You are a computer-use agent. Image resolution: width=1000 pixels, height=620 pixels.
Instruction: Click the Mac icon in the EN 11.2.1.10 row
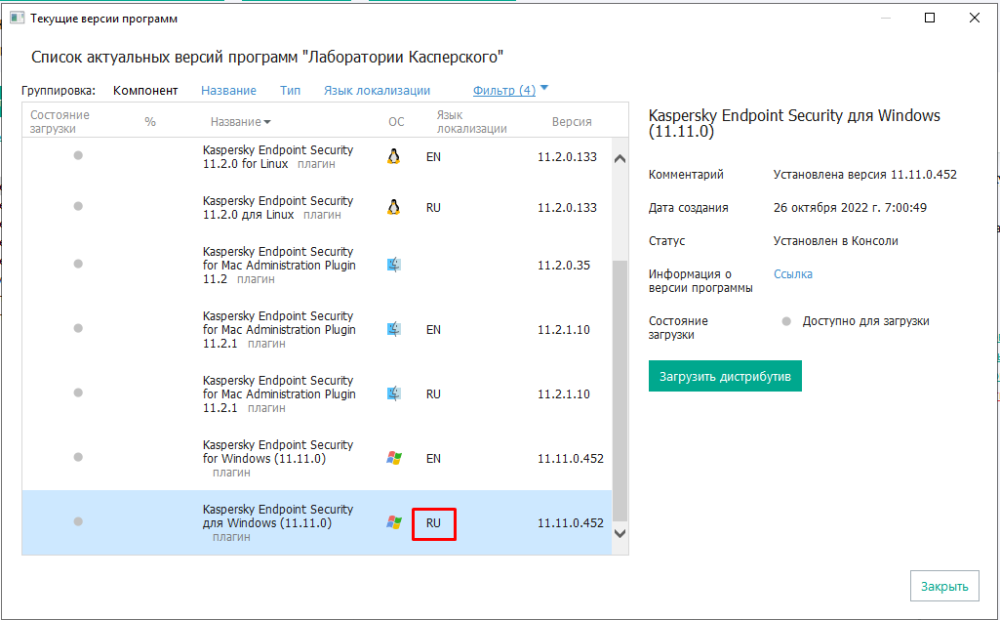tap(394, 328)
